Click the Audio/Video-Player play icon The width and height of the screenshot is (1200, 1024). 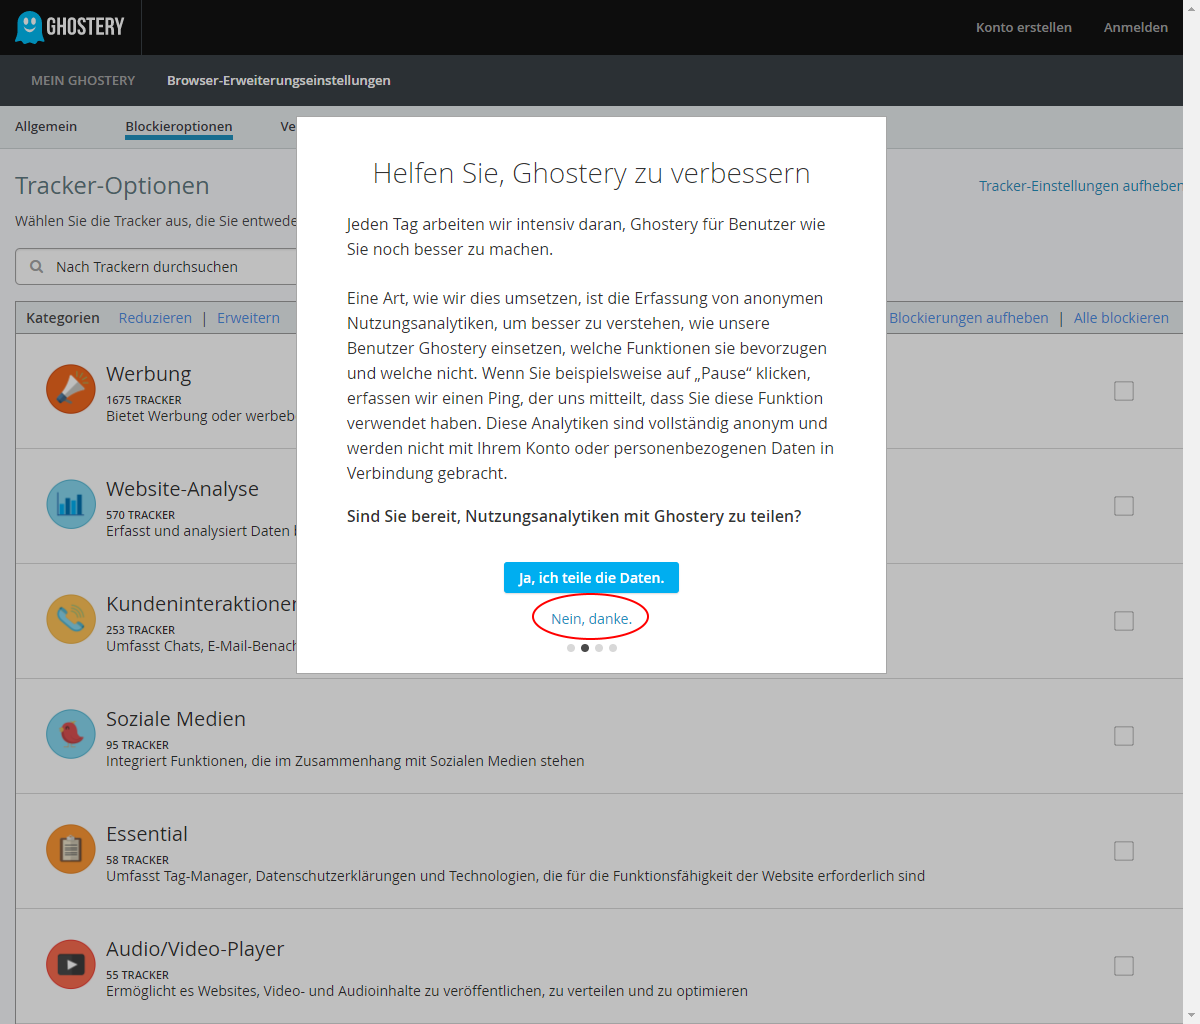pos(71,964)
